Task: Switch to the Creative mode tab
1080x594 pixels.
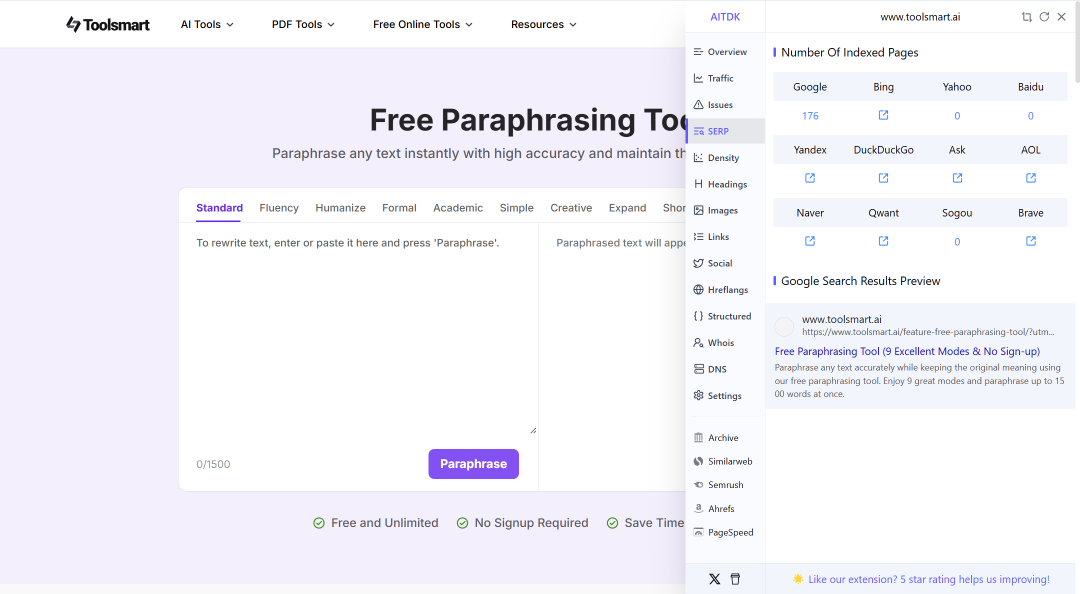Action: (x=571, y=207)
